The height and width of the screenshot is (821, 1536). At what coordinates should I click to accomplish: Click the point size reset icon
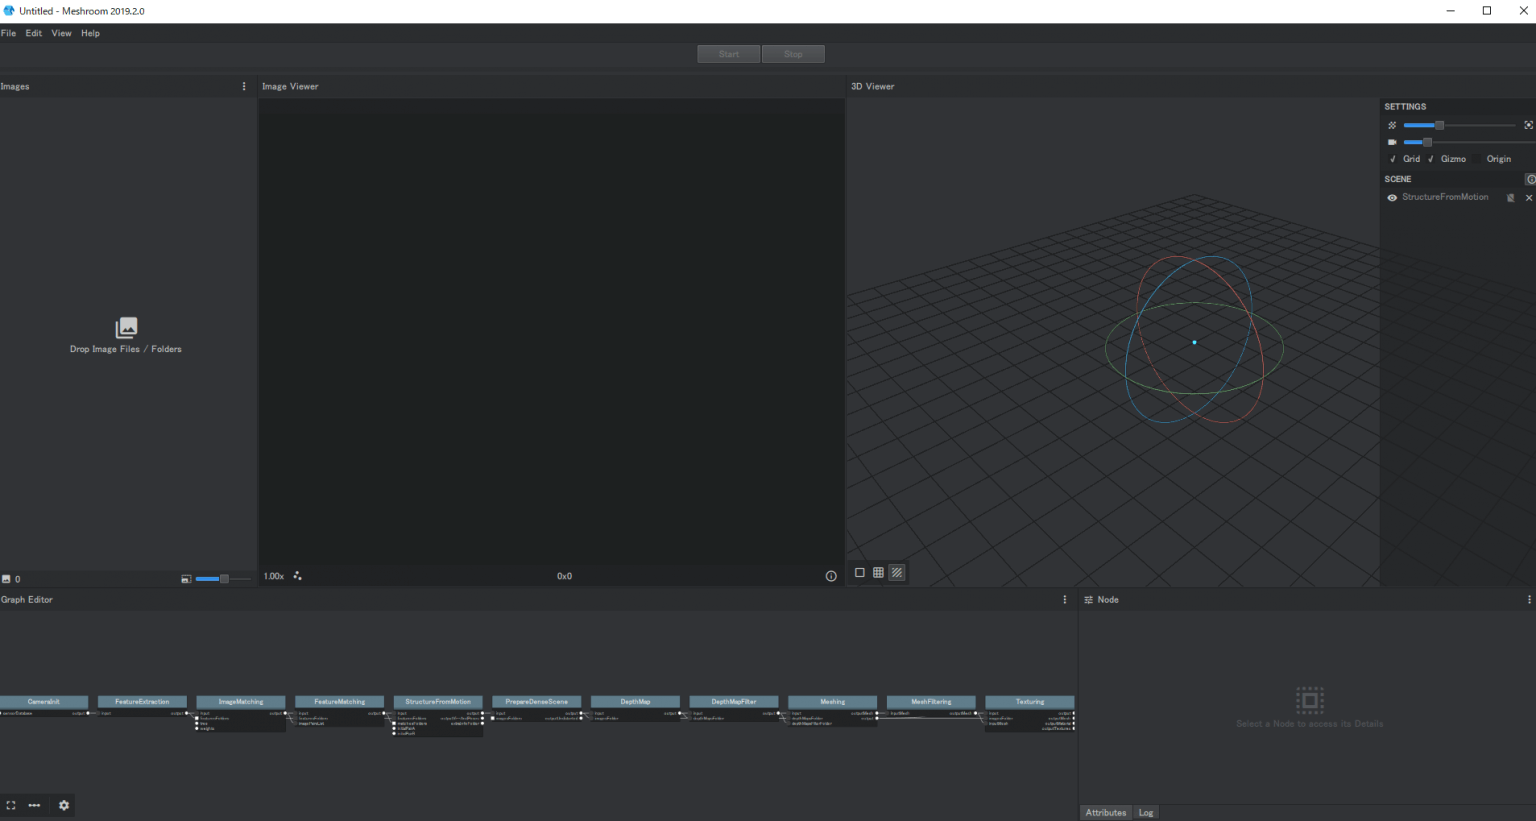pyautogui.click(x=1528, y=125)
